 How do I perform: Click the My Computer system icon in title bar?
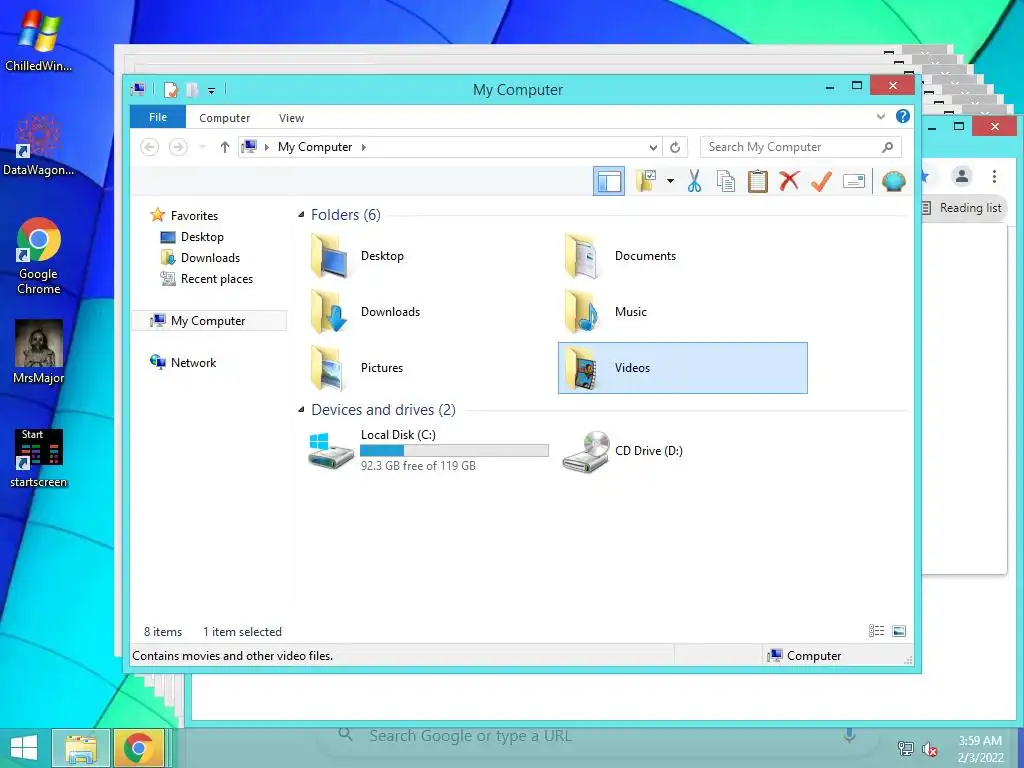138,89
